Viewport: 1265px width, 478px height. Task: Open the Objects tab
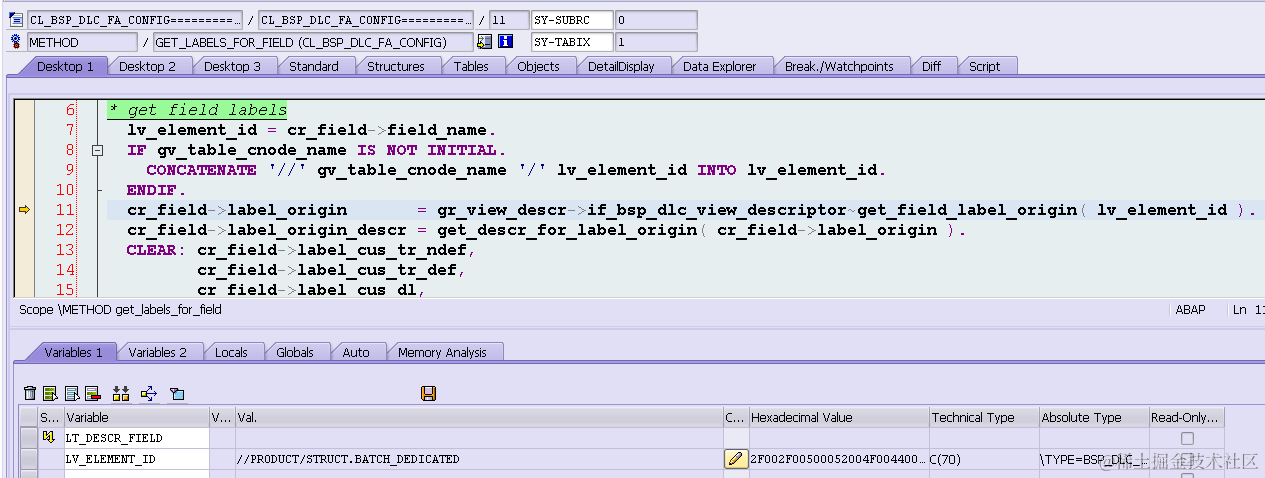[x=538, y=66]
